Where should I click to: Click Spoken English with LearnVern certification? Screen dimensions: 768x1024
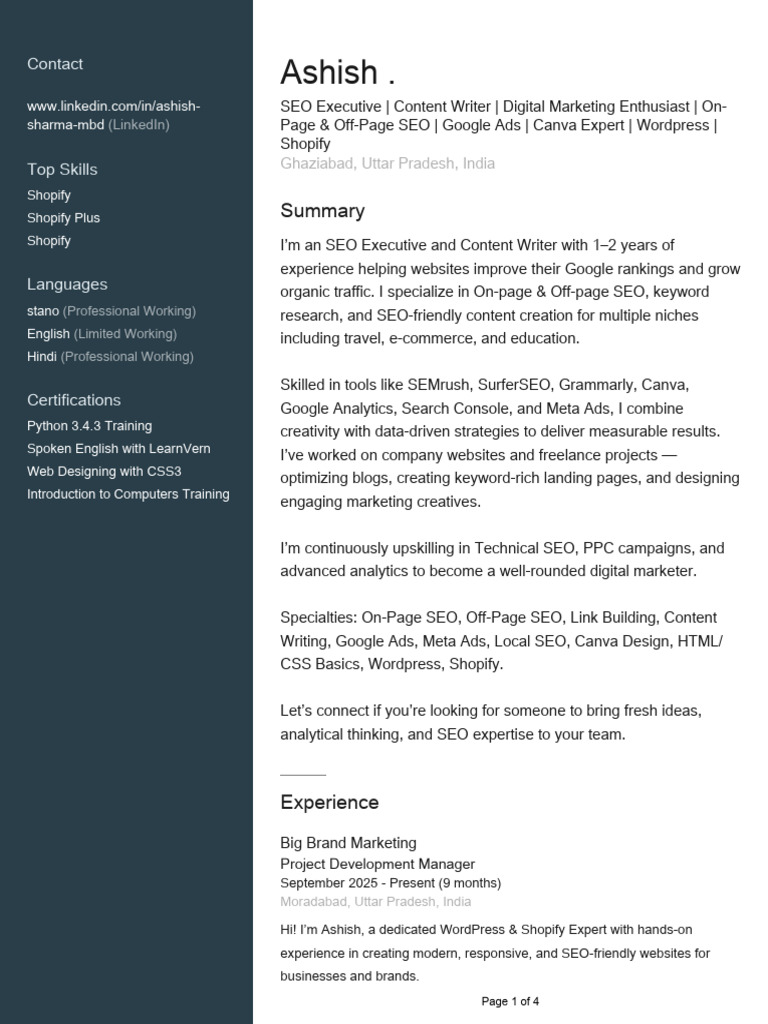119,449
